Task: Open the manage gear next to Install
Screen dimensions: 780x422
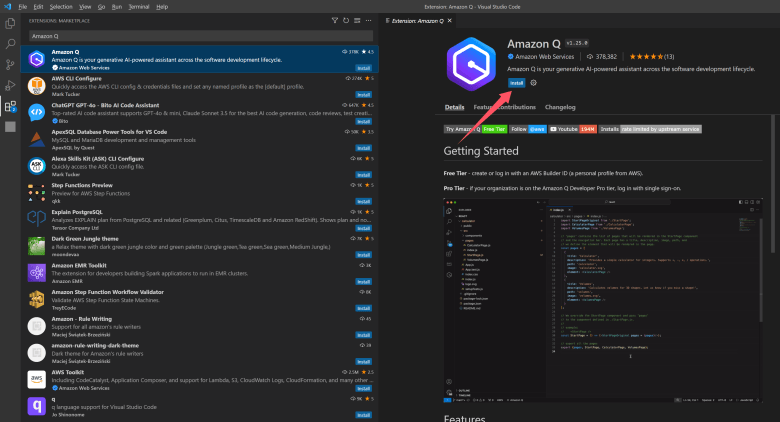Action: (x=534, y=83)
